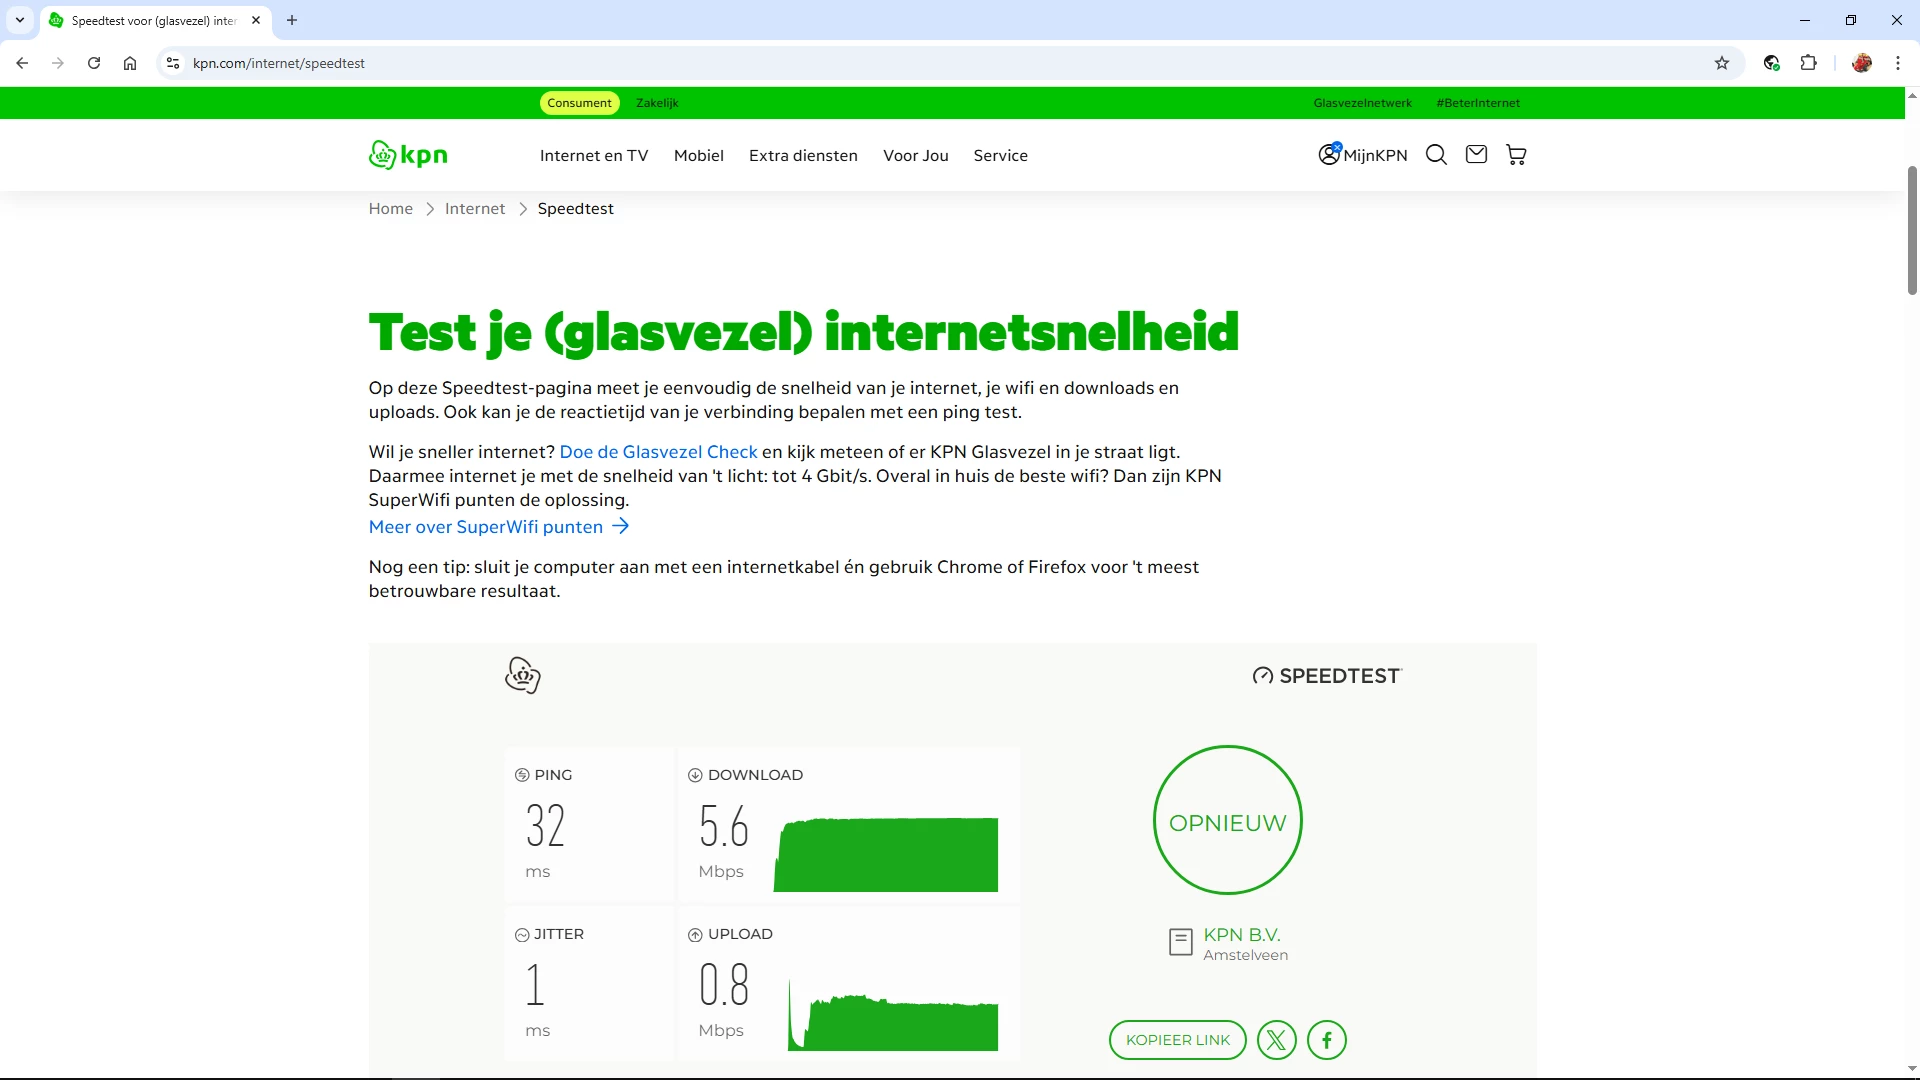Select the Consument toggle pill
1920x1080 pixels.
pyautogui.click(x=579, y=103)
